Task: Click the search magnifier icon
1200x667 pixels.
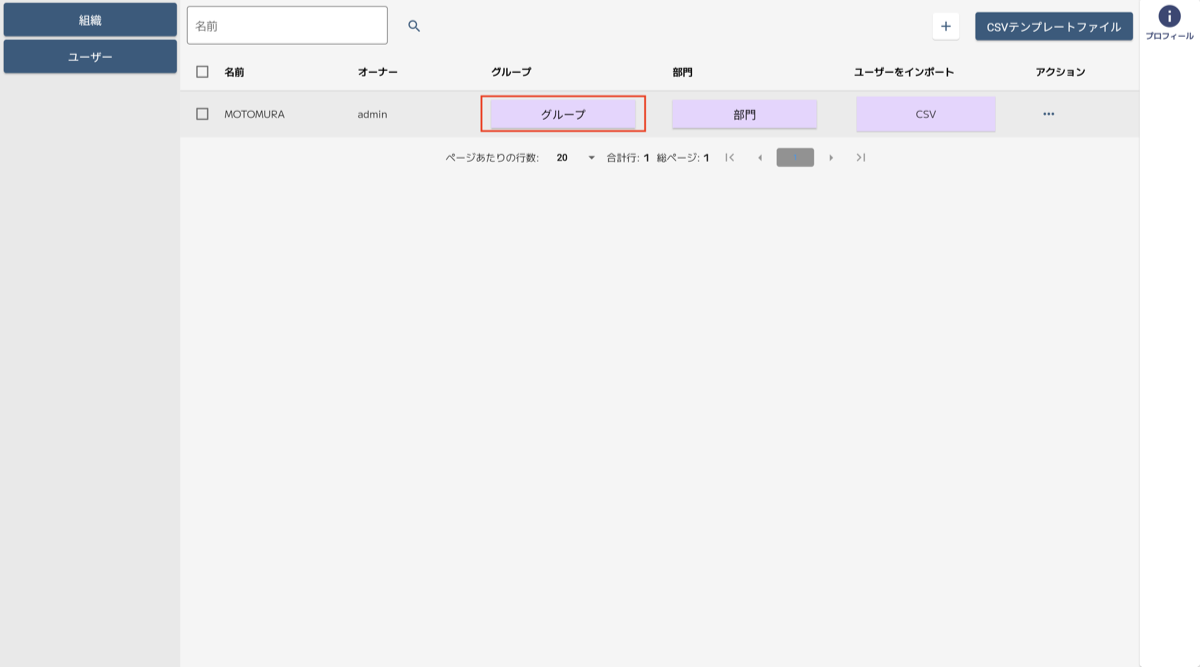Action: pyautogui.click(x=414, y=26)
